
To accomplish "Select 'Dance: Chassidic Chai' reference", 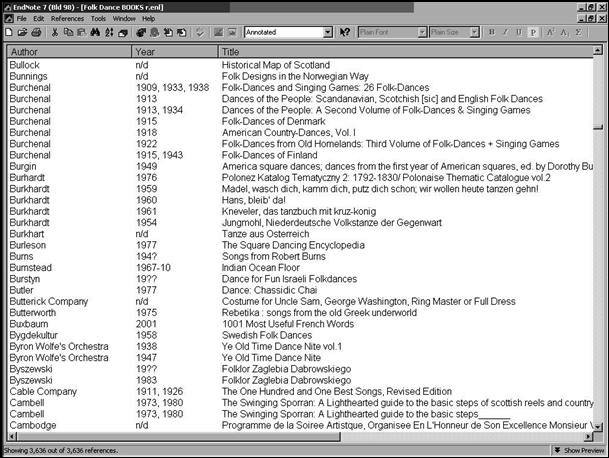I will [269, 290].
